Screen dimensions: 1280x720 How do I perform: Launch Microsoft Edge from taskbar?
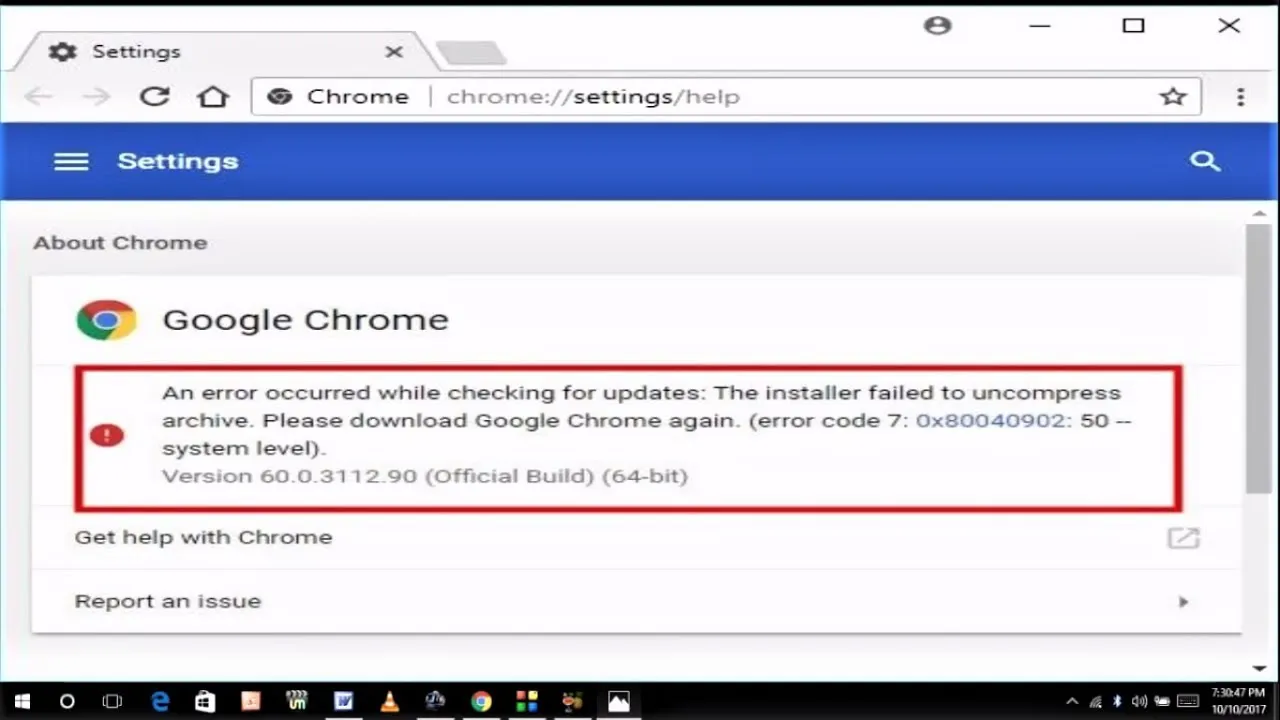[160, 702]
